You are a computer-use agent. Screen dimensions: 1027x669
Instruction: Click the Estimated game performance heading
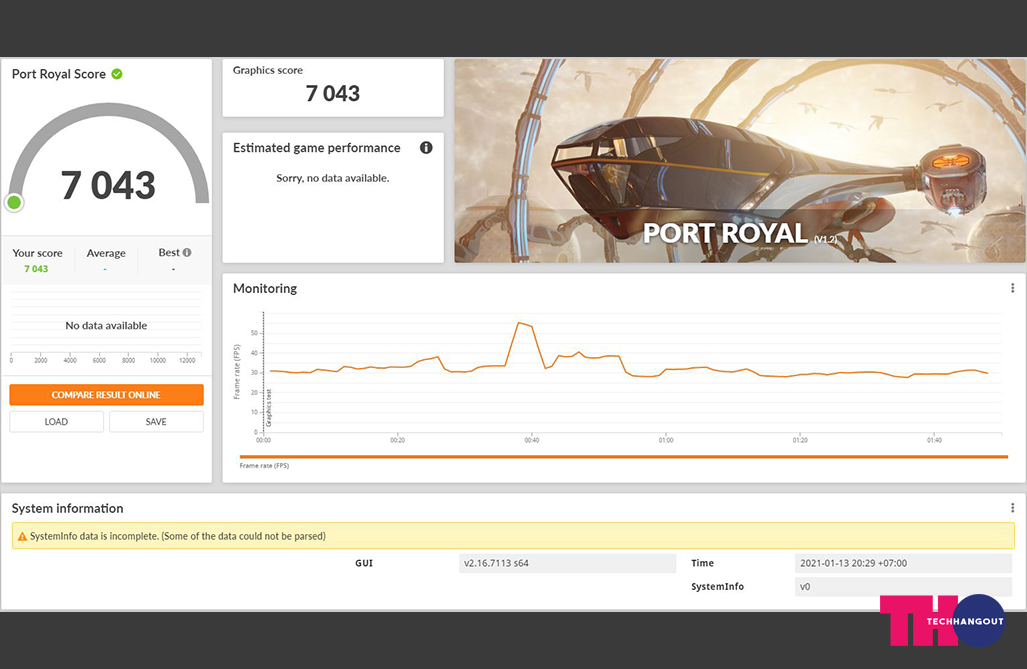[x=316, y=148]
